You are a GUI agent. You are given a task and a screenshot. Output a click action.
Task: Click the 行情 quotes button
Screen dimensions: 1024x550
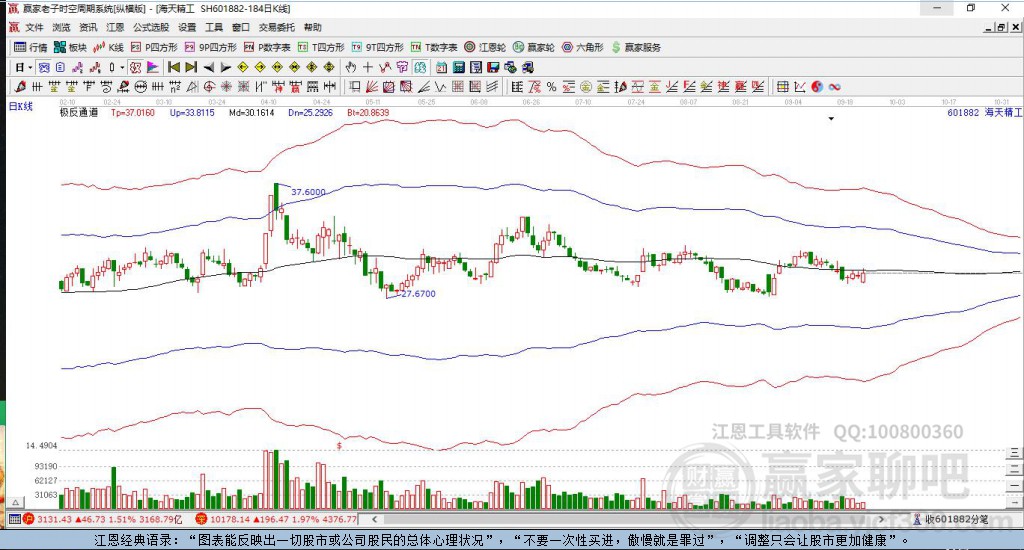point(30,47)
